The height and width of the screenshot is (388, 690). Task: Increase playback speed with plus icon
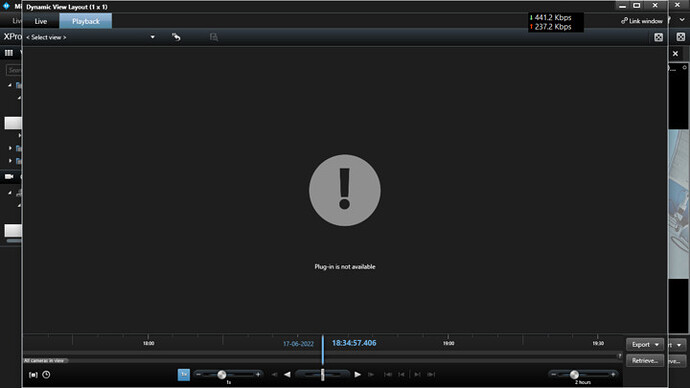coord(258,374)
